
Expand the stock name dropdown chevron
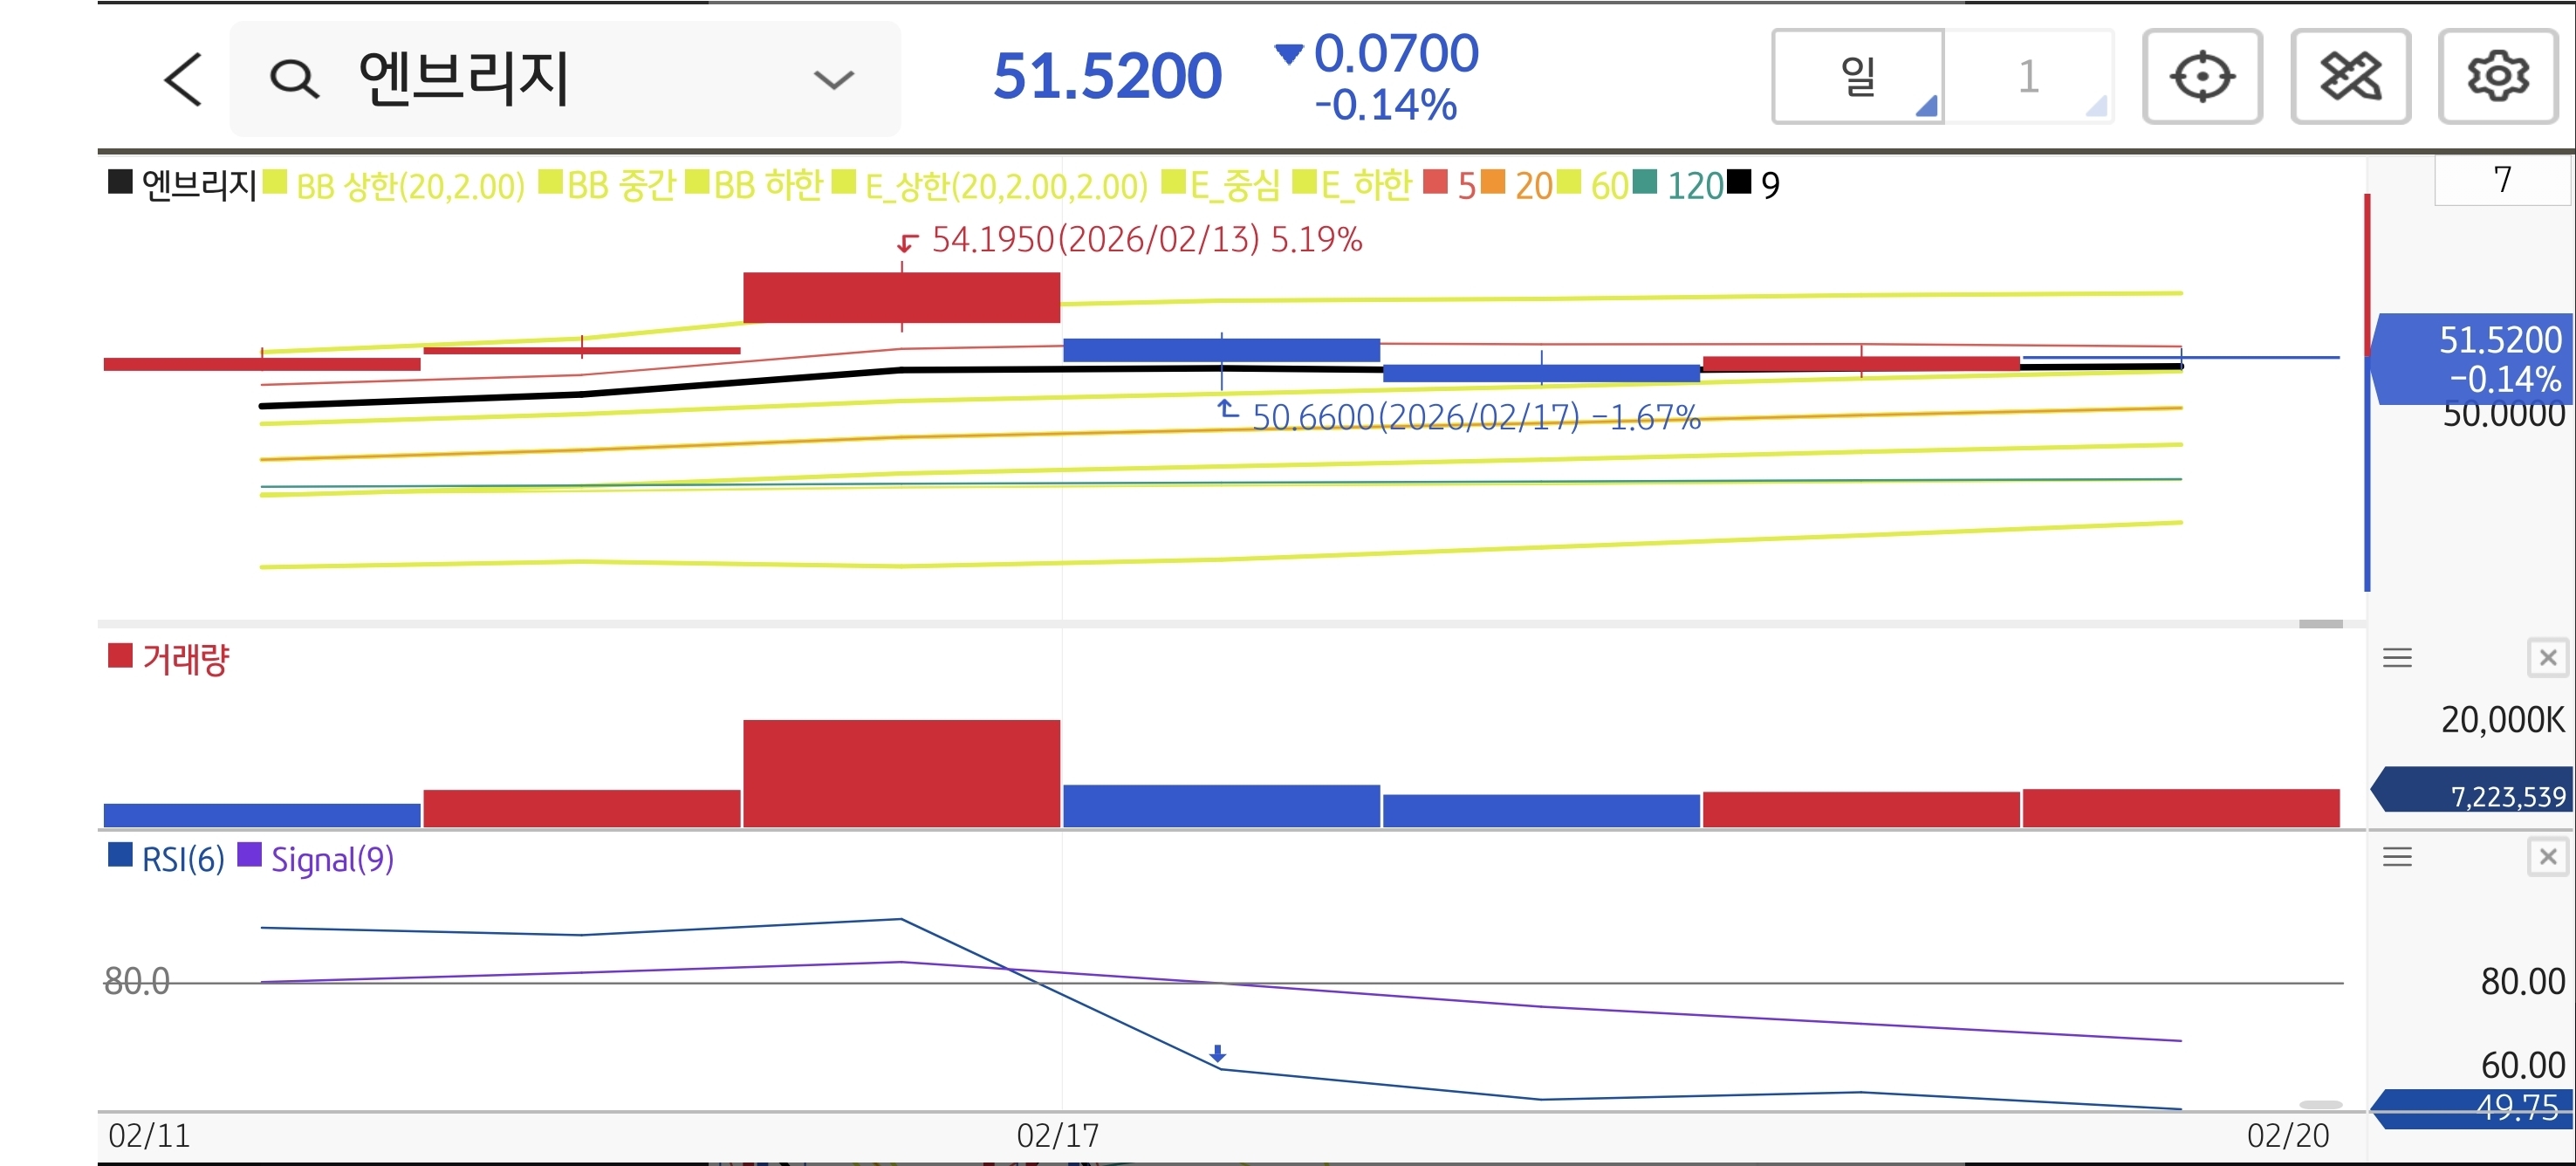[833, 79]
